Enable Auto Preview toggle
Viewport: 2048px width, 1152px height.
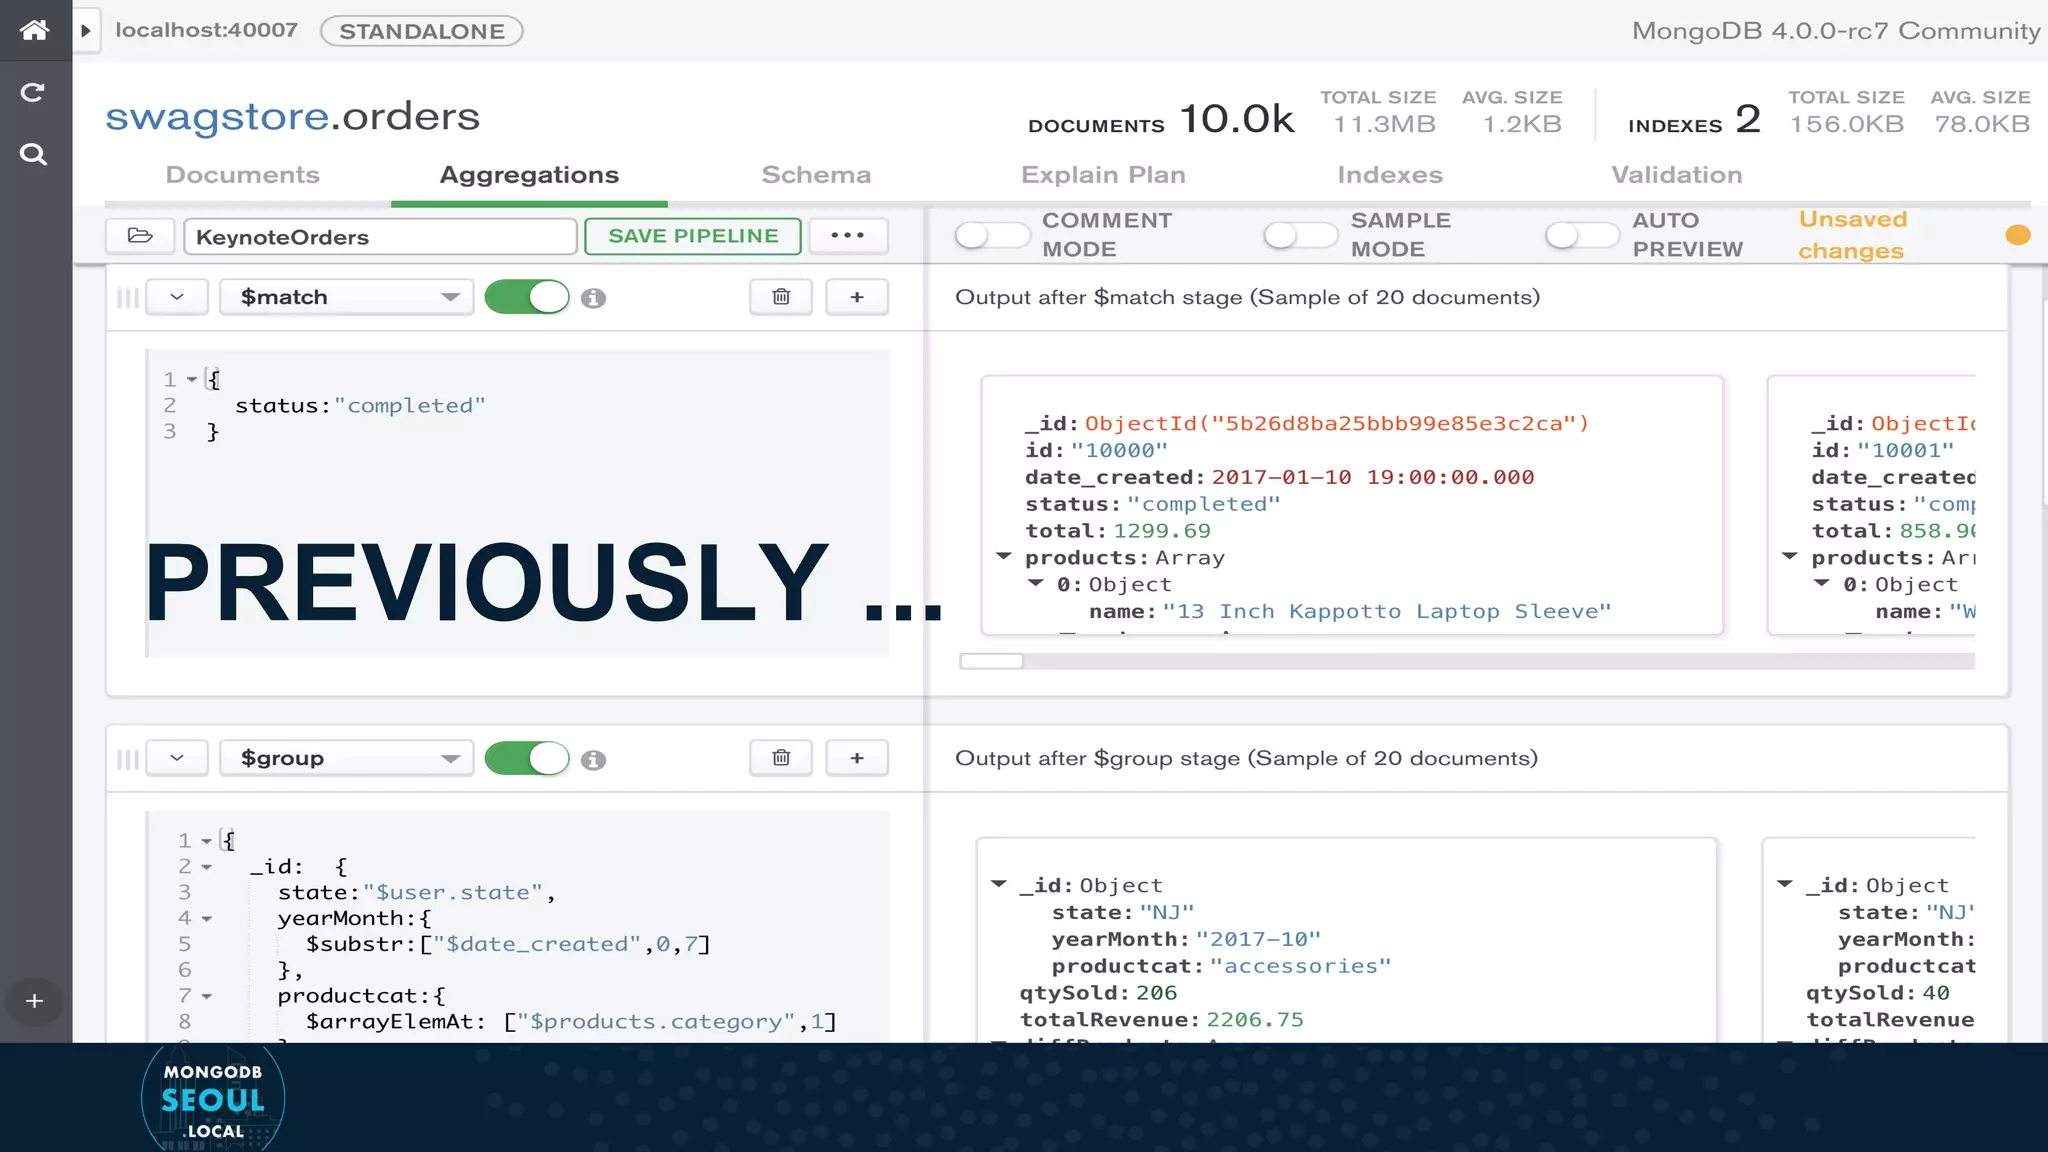tap(1581, 235)
